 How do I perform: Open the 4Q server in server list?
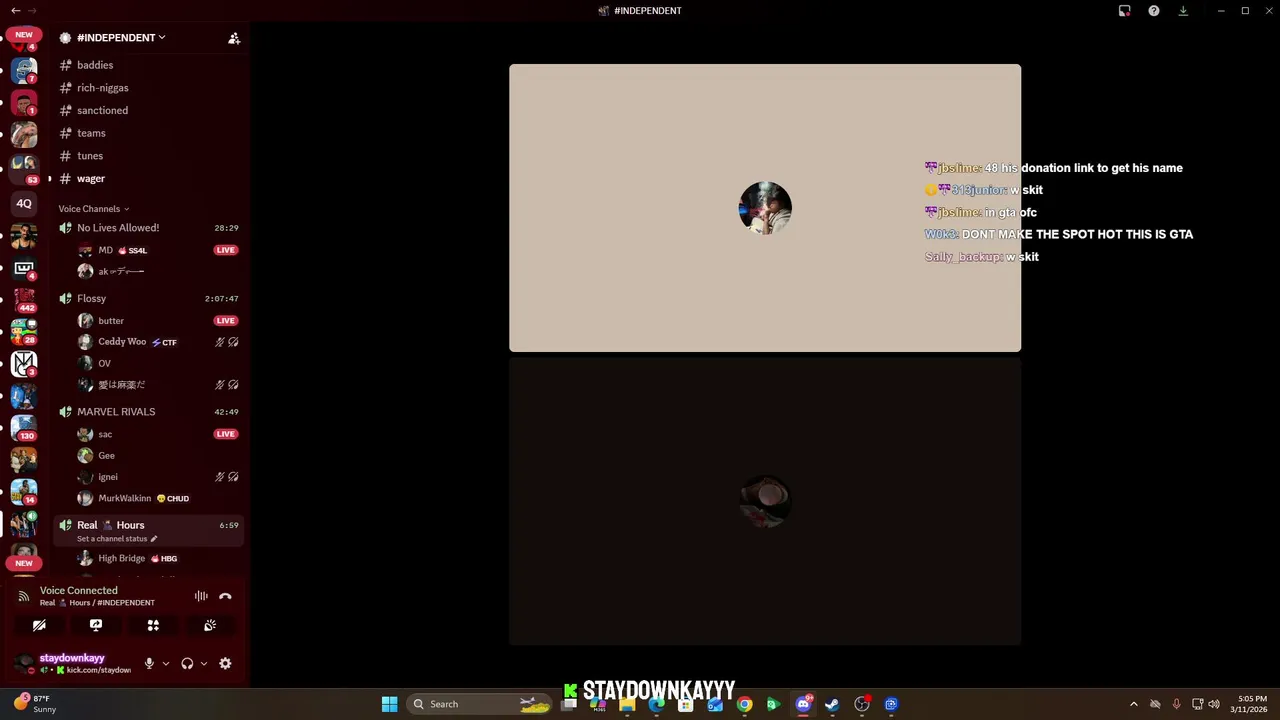pyautogui.click(x=24, y=204)
